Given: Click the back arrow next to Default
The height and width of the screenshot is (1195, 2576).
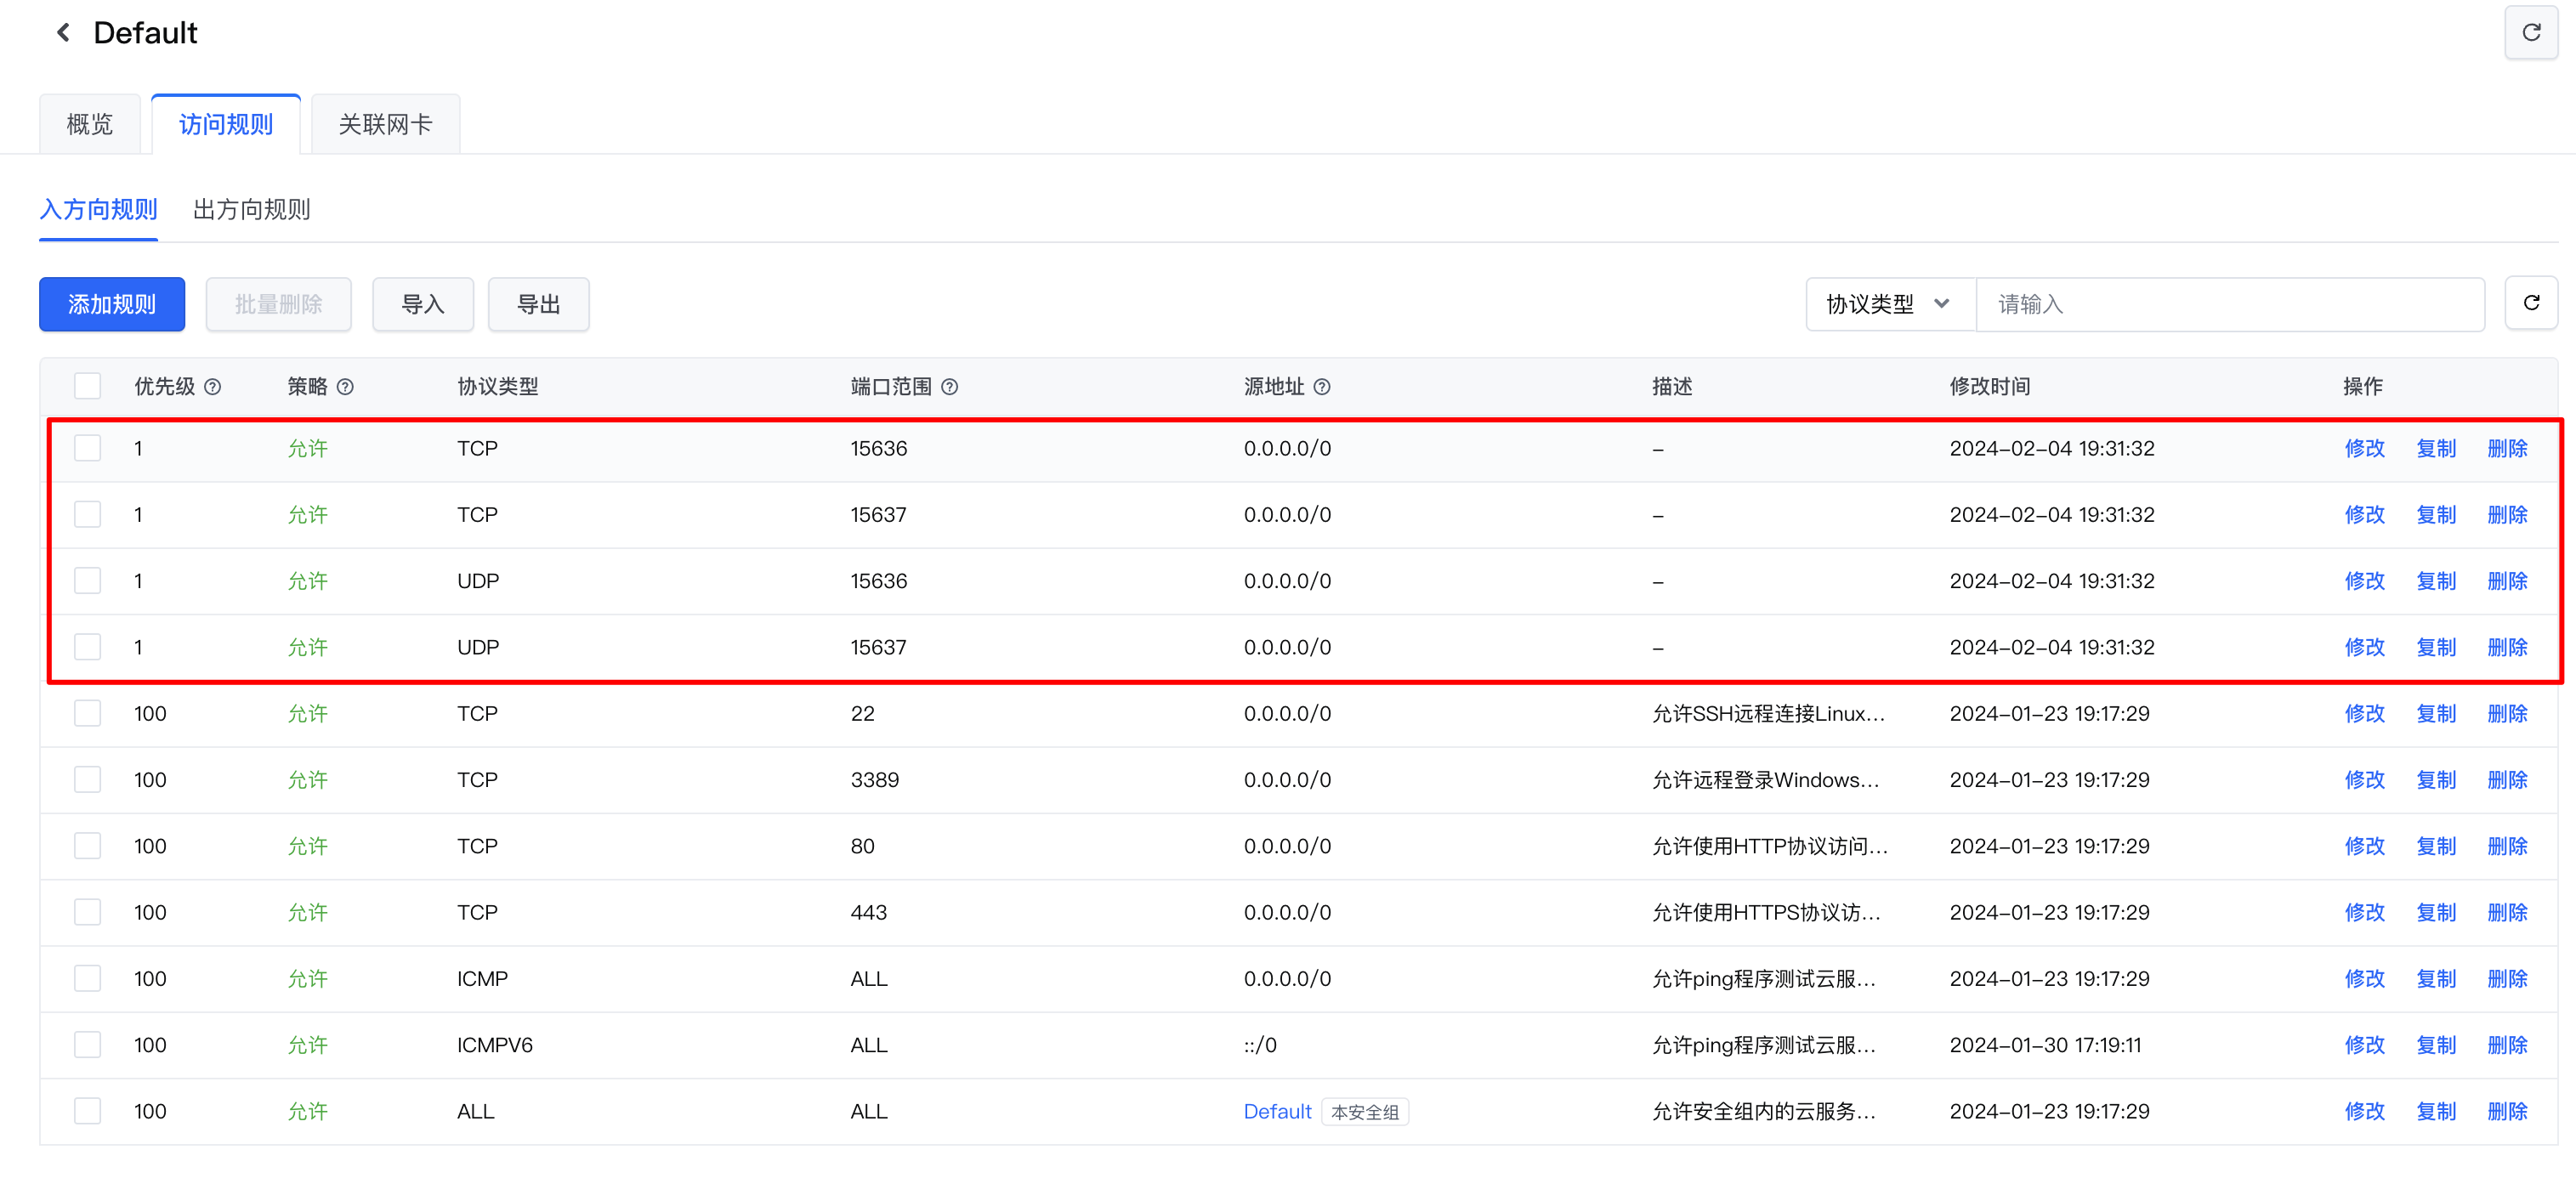Looking at the screenshot, I should 63,33.
